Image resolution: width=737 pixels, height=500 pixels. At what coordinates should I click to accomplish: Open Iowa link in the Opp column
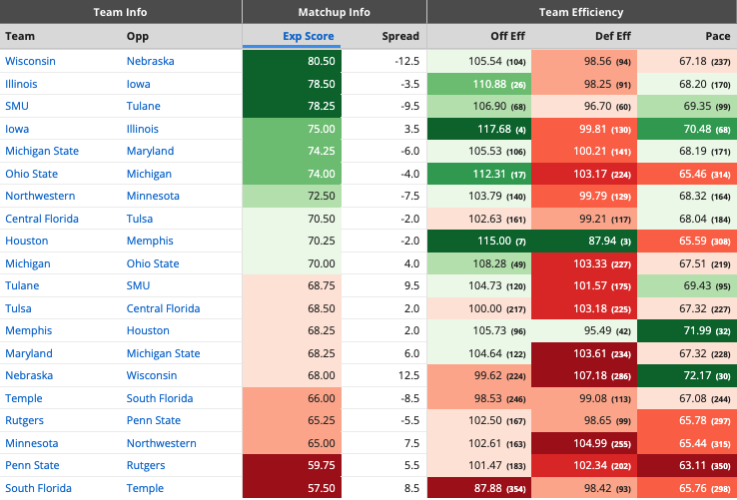138,84
